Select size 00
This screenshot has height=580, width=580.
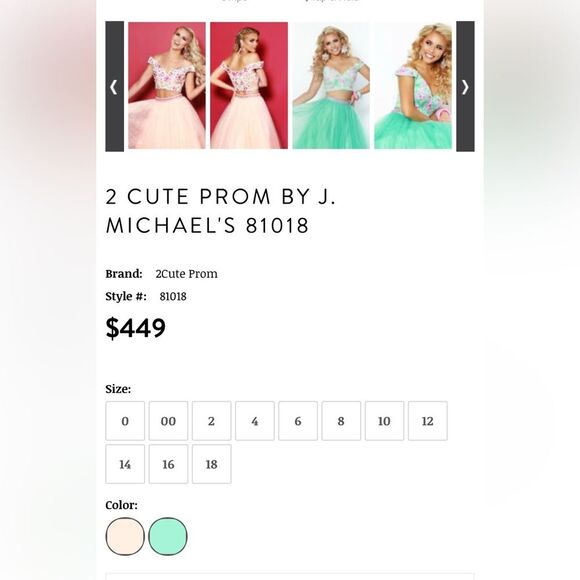click(x=168, y=421)
